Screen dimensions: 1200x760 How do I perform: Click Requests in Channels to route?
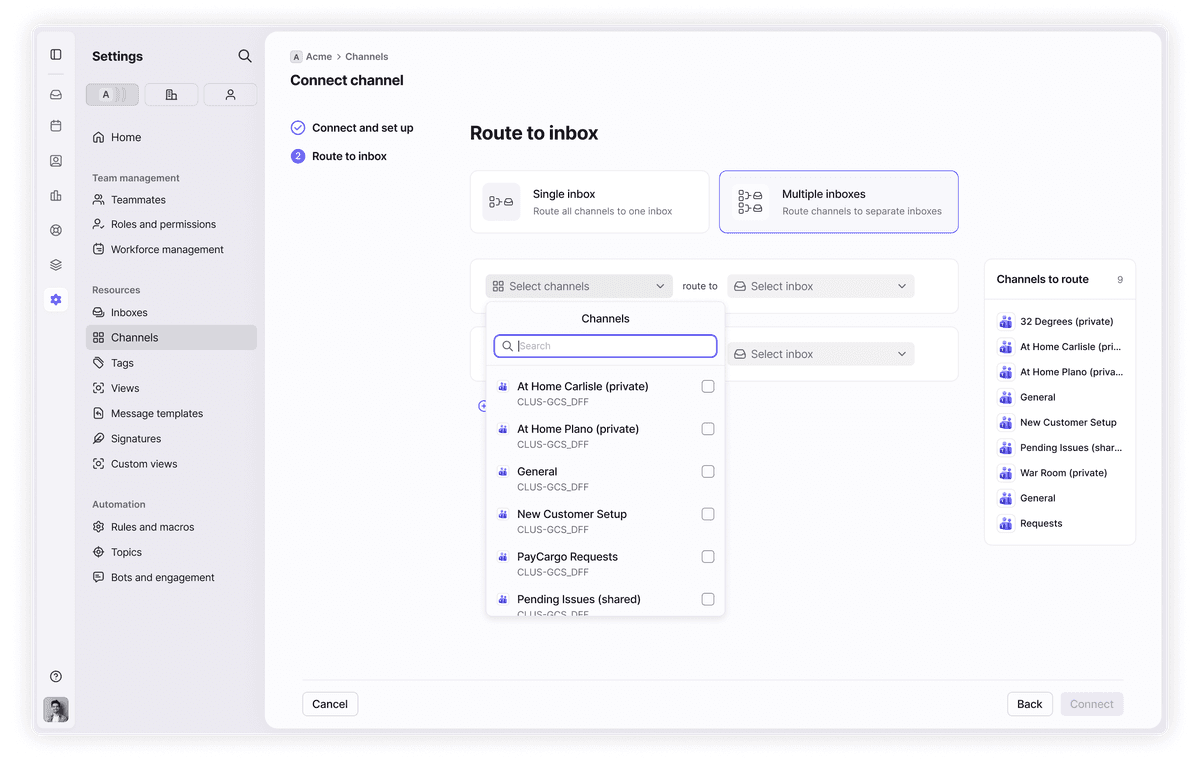point(1060,523)
